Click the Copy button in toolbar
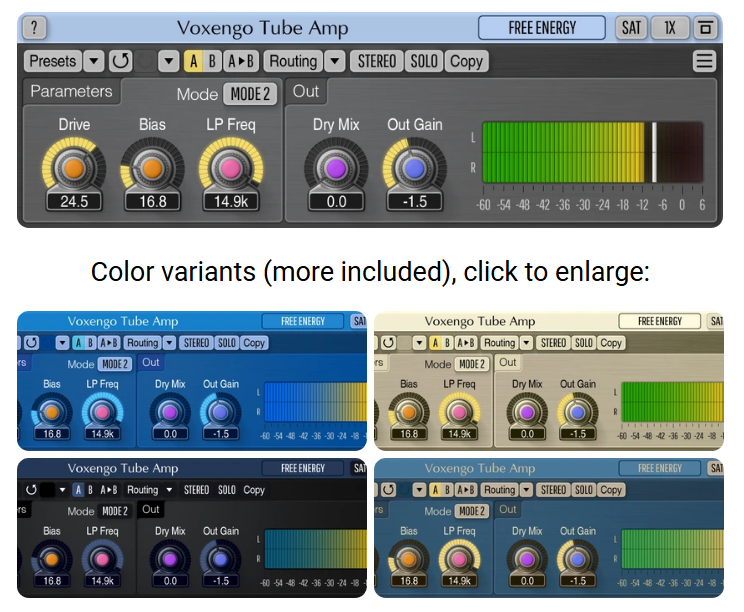 466,61
